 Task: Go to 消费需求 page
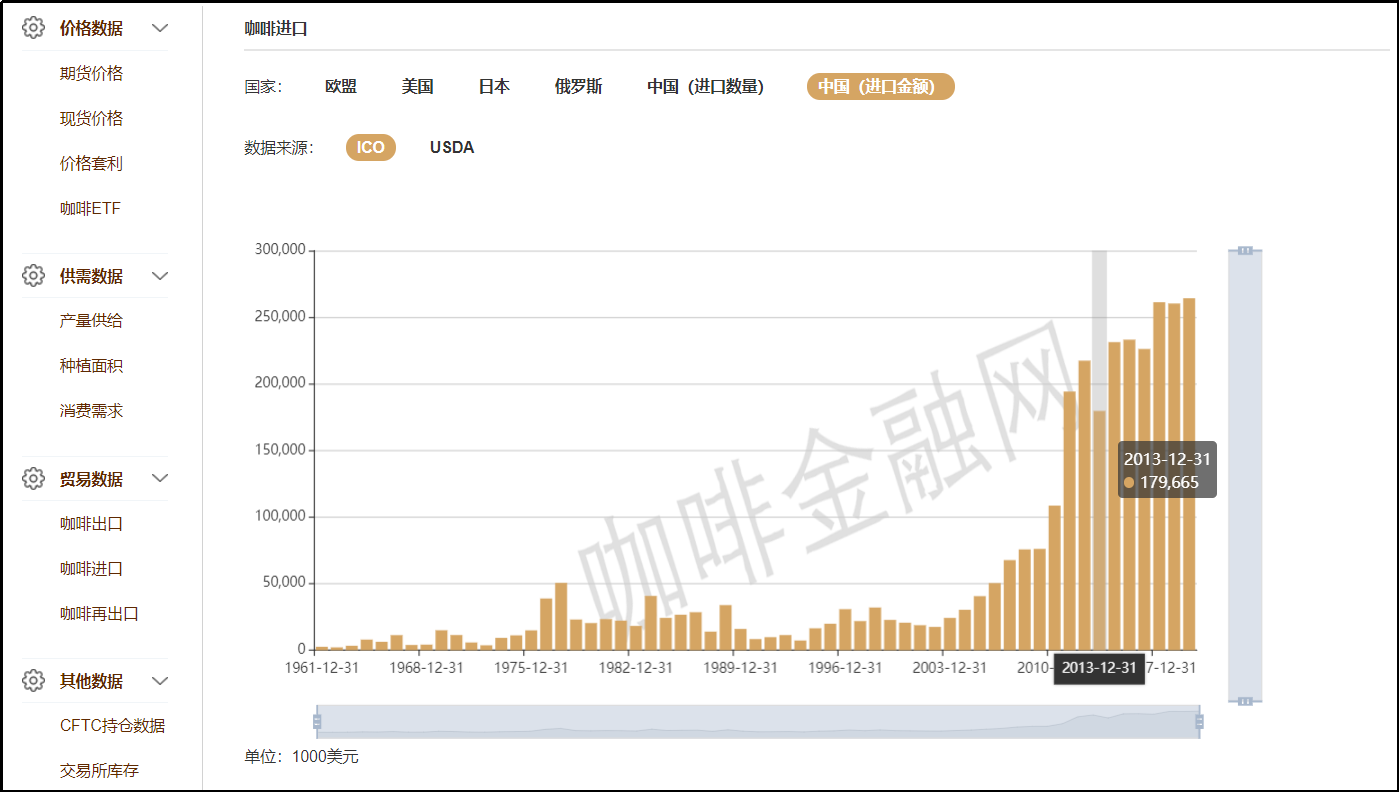point(91,410)
